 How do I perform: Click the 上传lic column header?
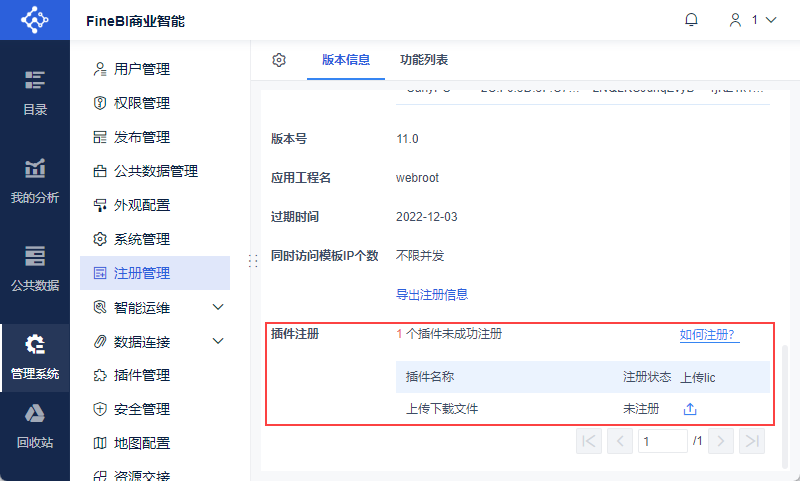pos(698,377)
